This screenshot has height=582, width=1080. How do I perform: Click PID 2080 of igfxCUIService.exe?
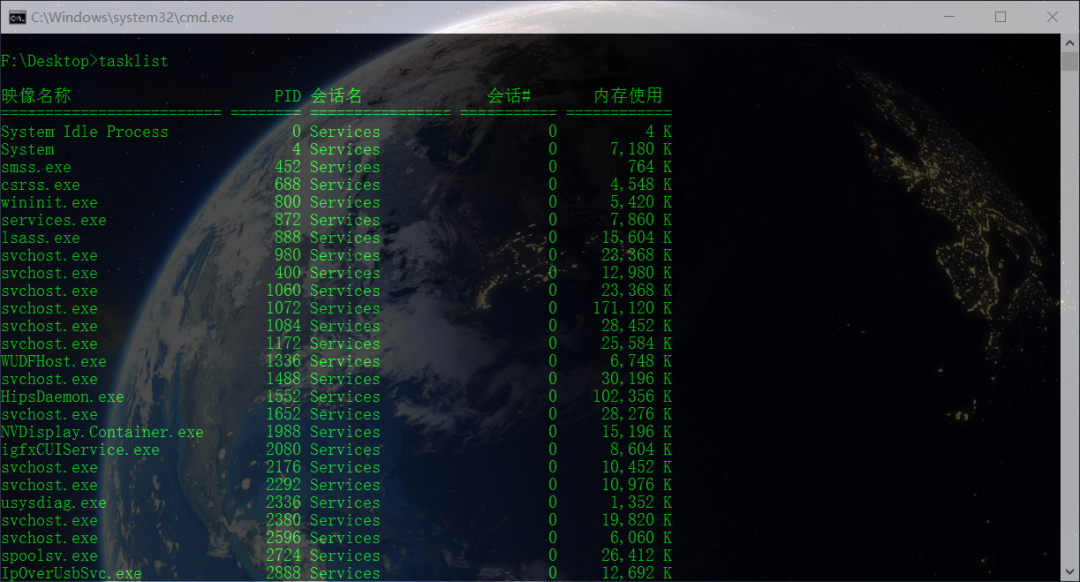point(284,450)
